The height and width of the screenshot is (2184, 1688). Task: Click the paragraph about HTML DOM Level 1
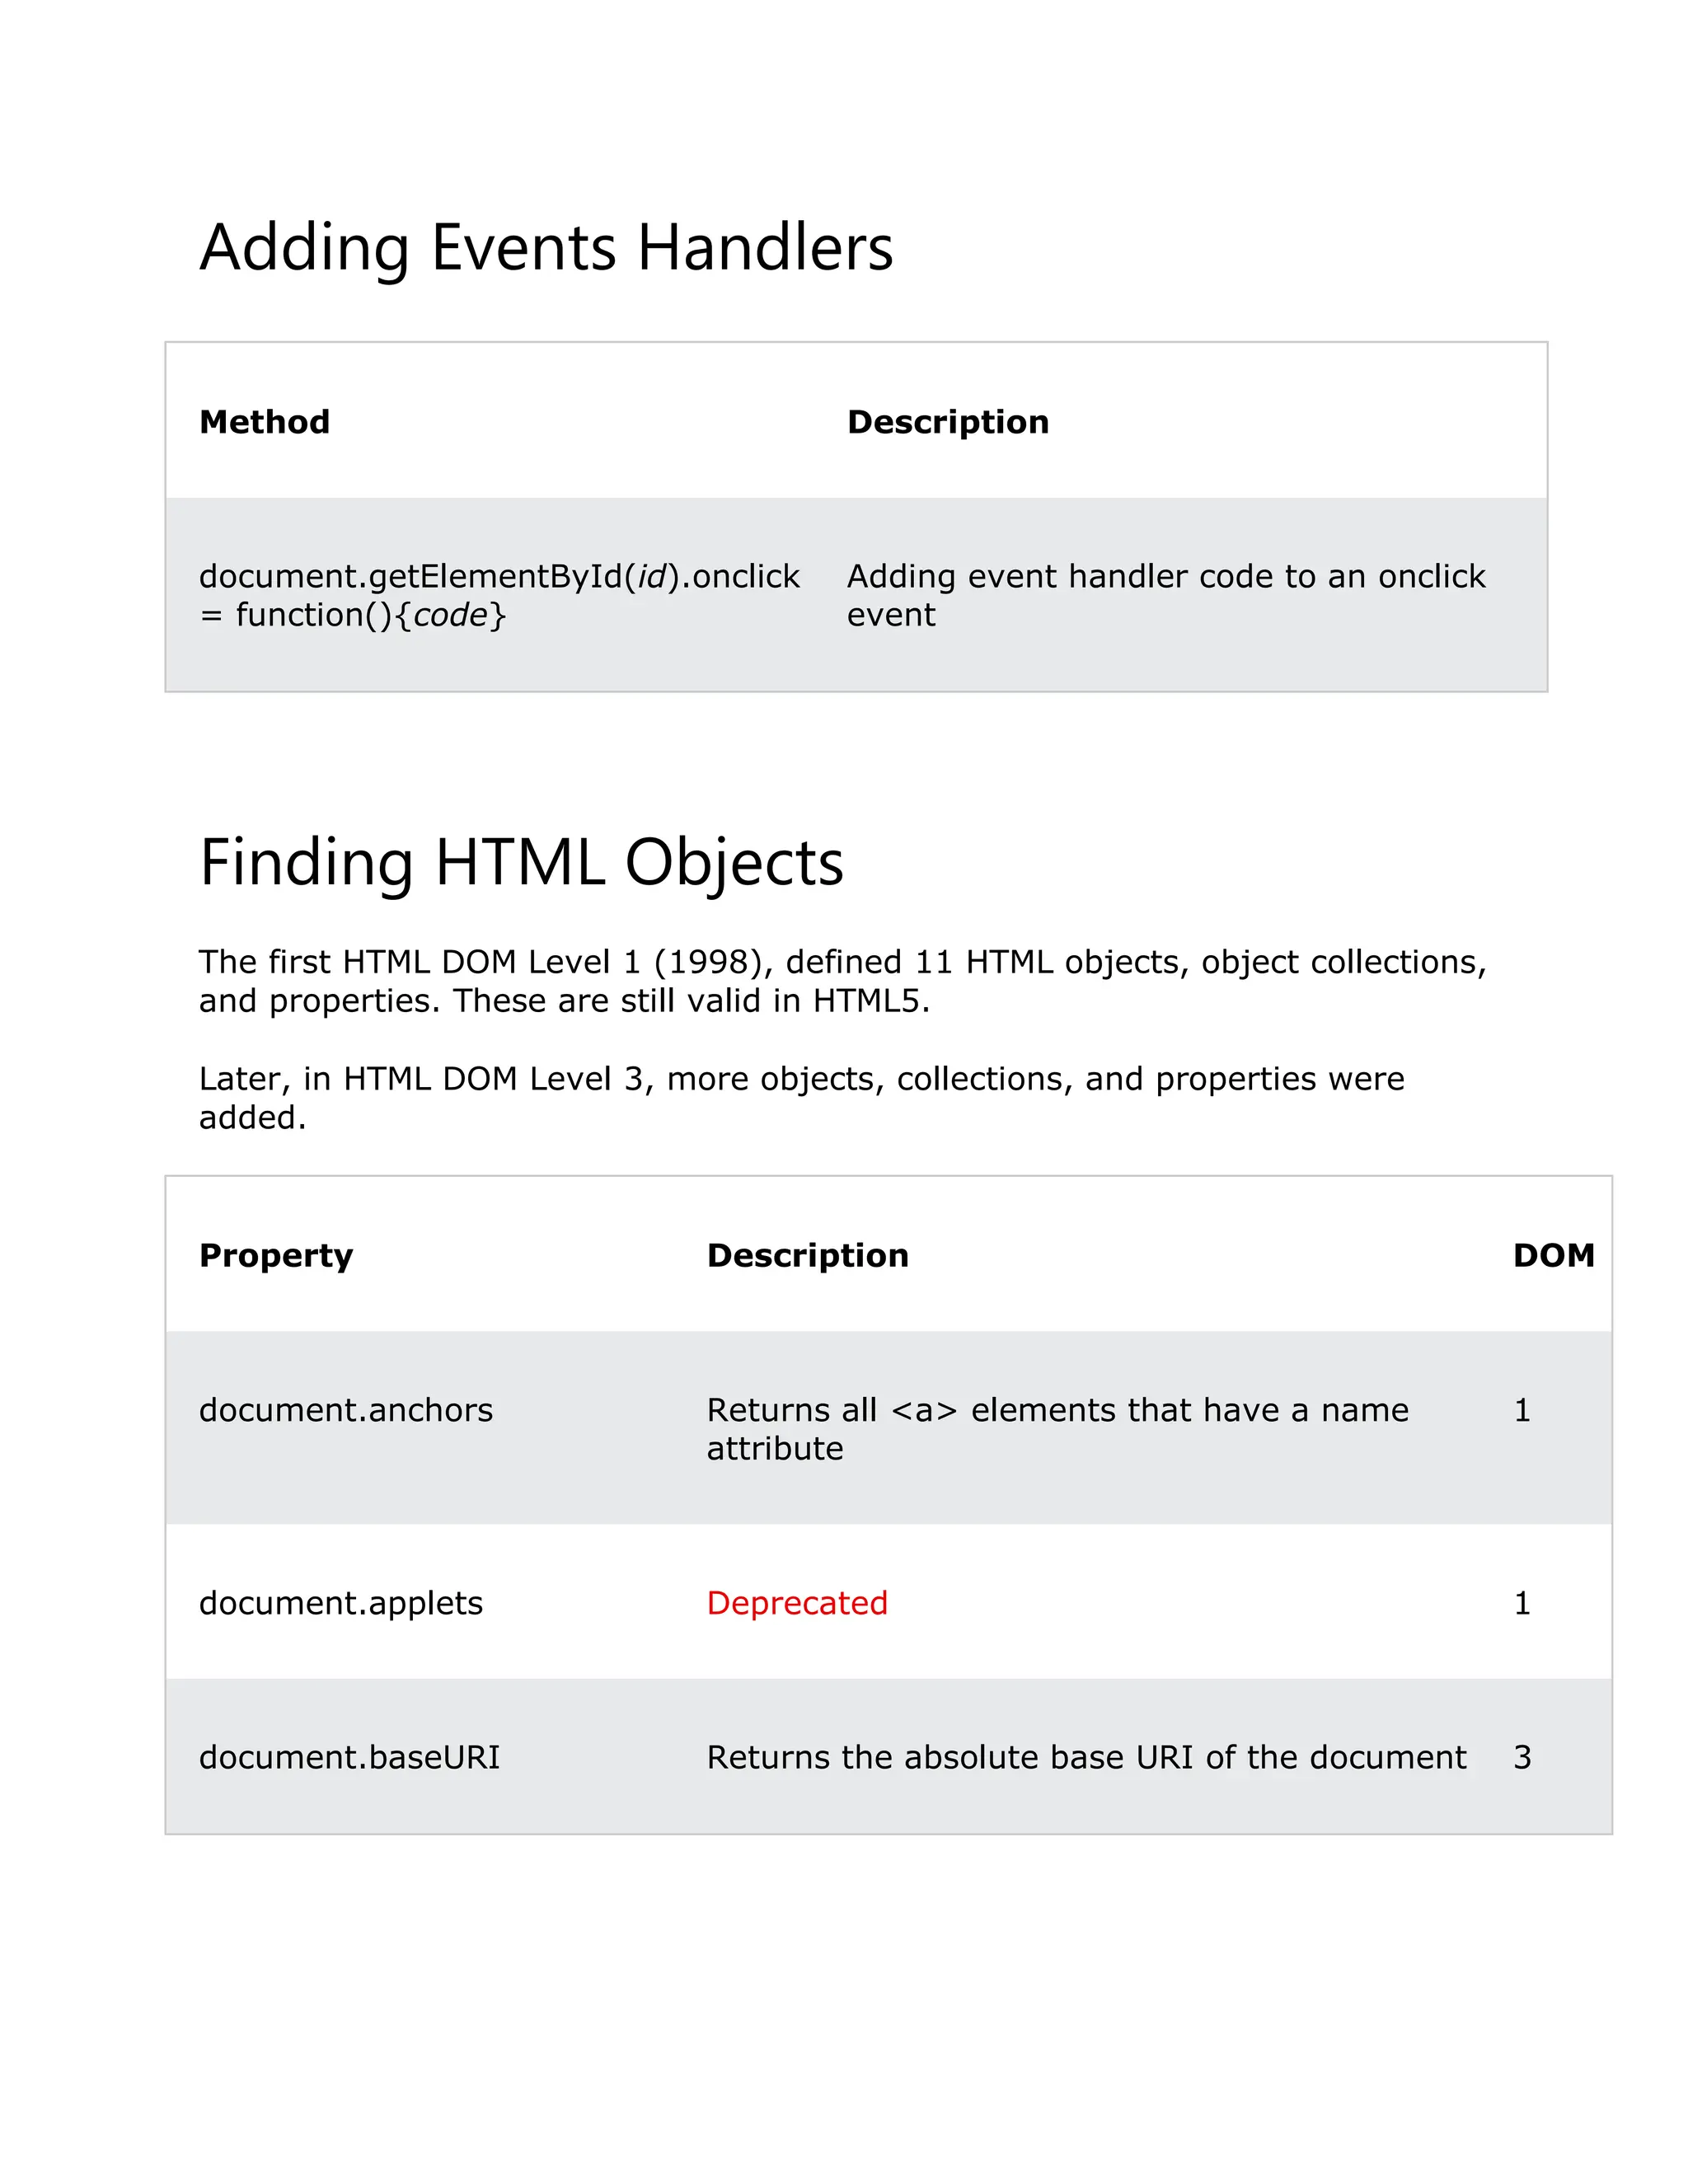tap(842, 981)
